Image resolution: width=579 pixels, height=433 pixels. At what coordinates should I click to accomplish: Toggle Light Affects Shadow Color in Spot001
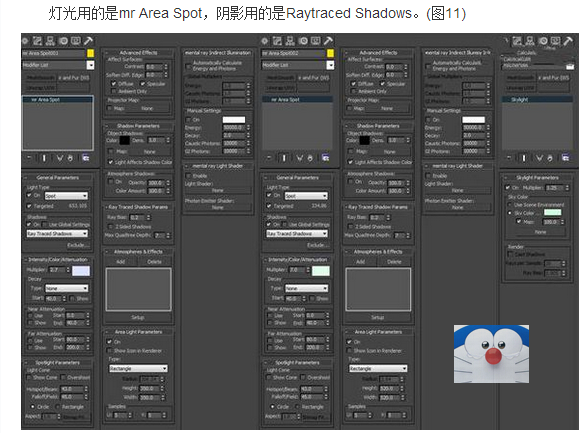click(x=110, y=162)
